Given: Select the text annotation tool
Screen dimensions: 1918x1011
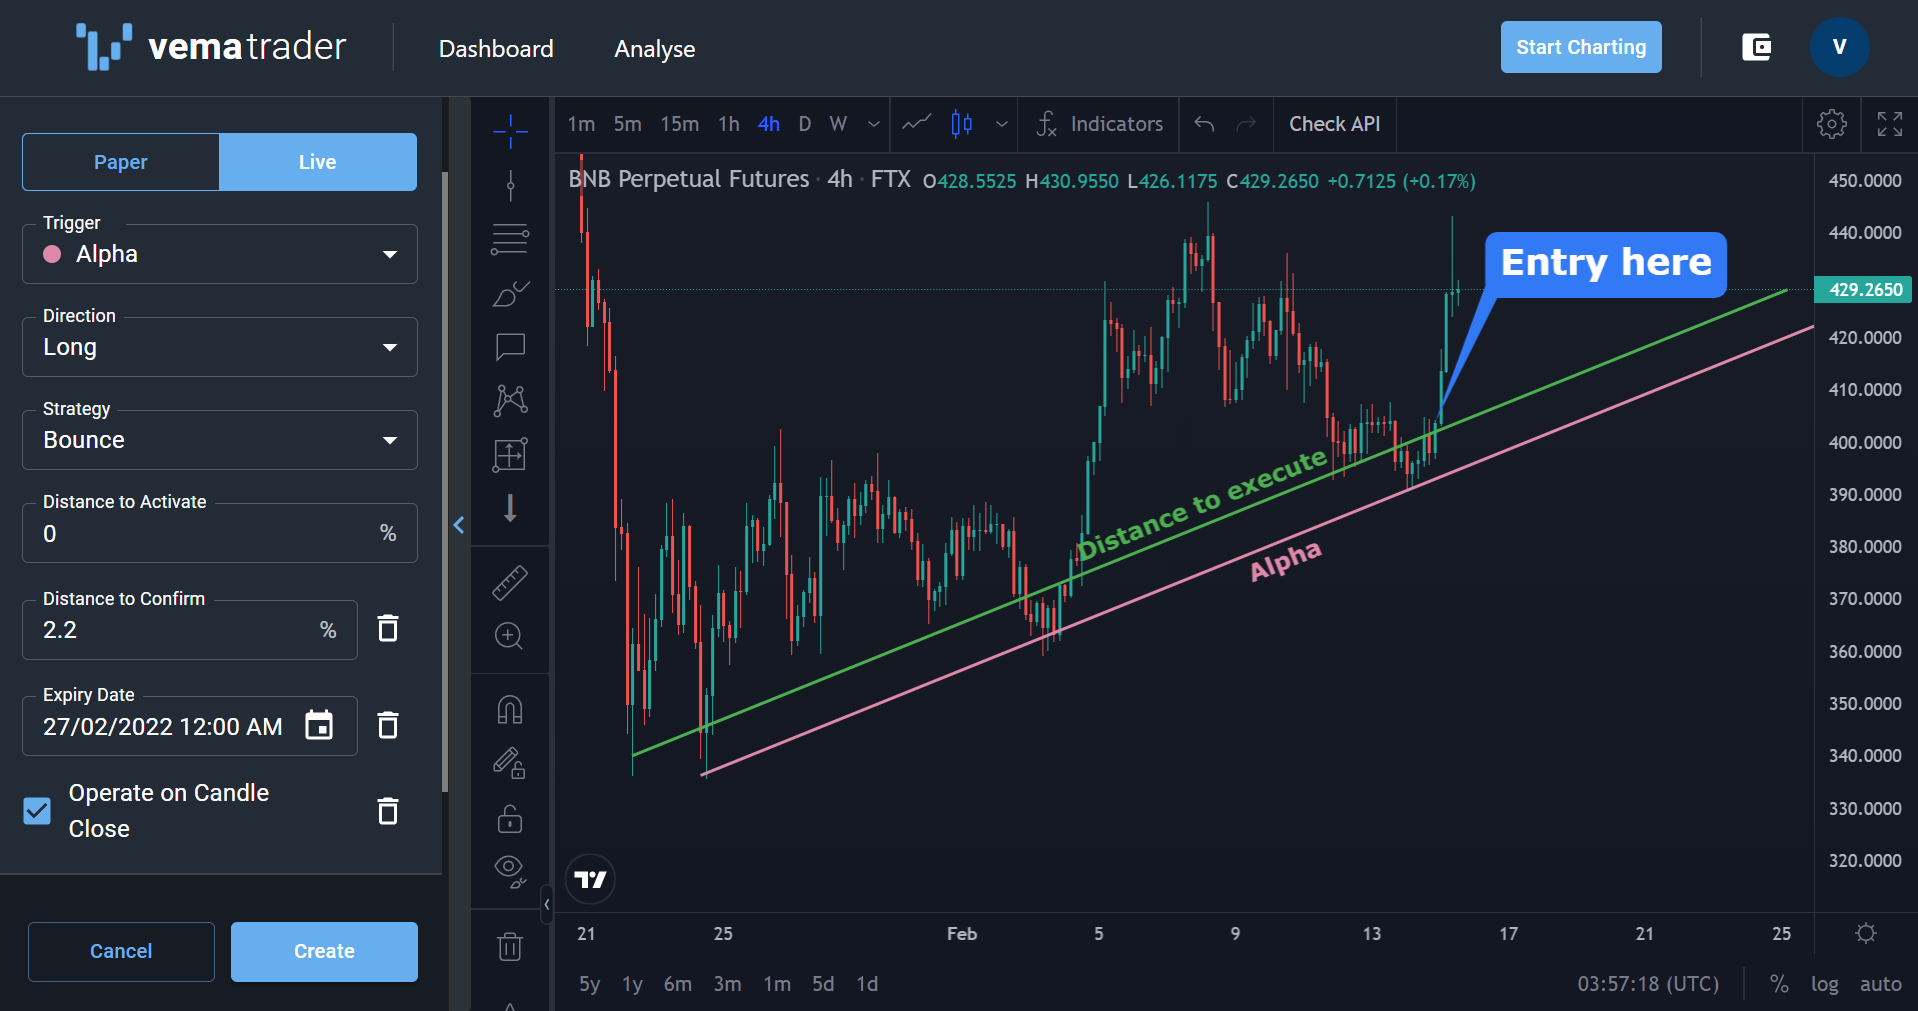Looking at the screenshot, I should point(510,347).
